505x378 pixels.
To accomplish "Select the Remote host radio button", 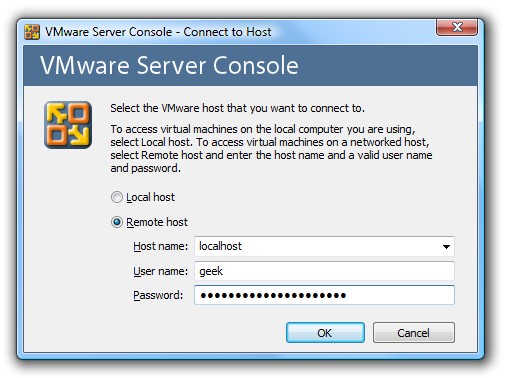I will [117, 222].
